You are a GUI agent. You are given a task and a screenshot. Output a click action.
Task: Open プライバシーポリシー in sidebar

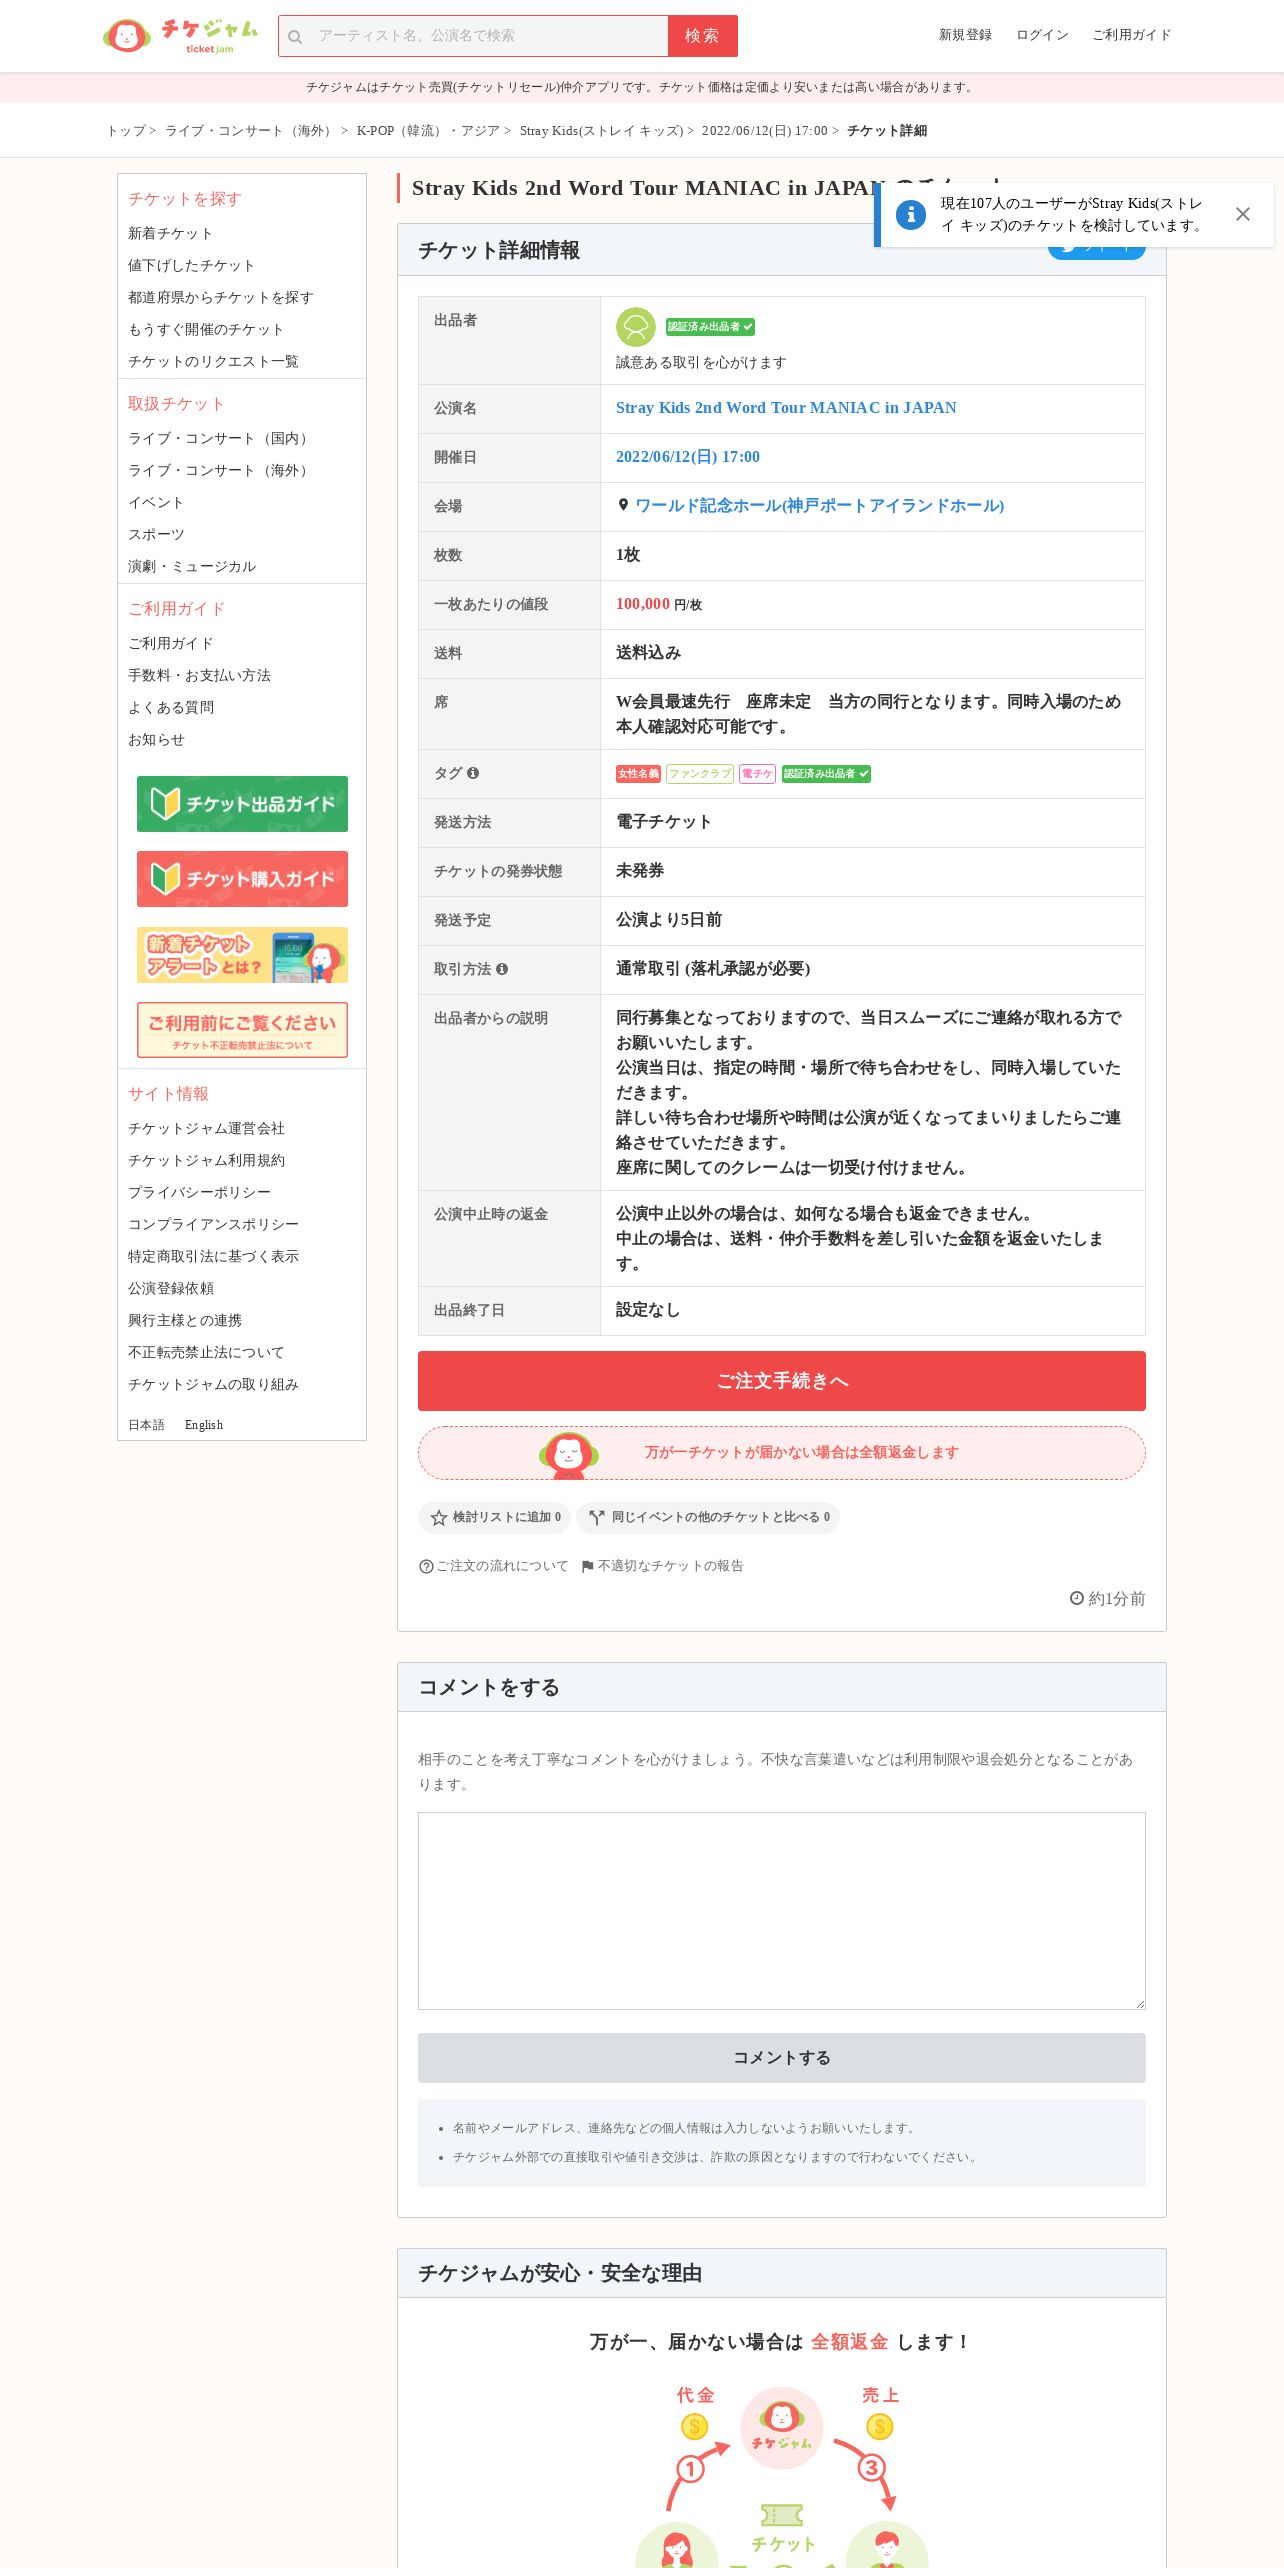click(199, 1192)
